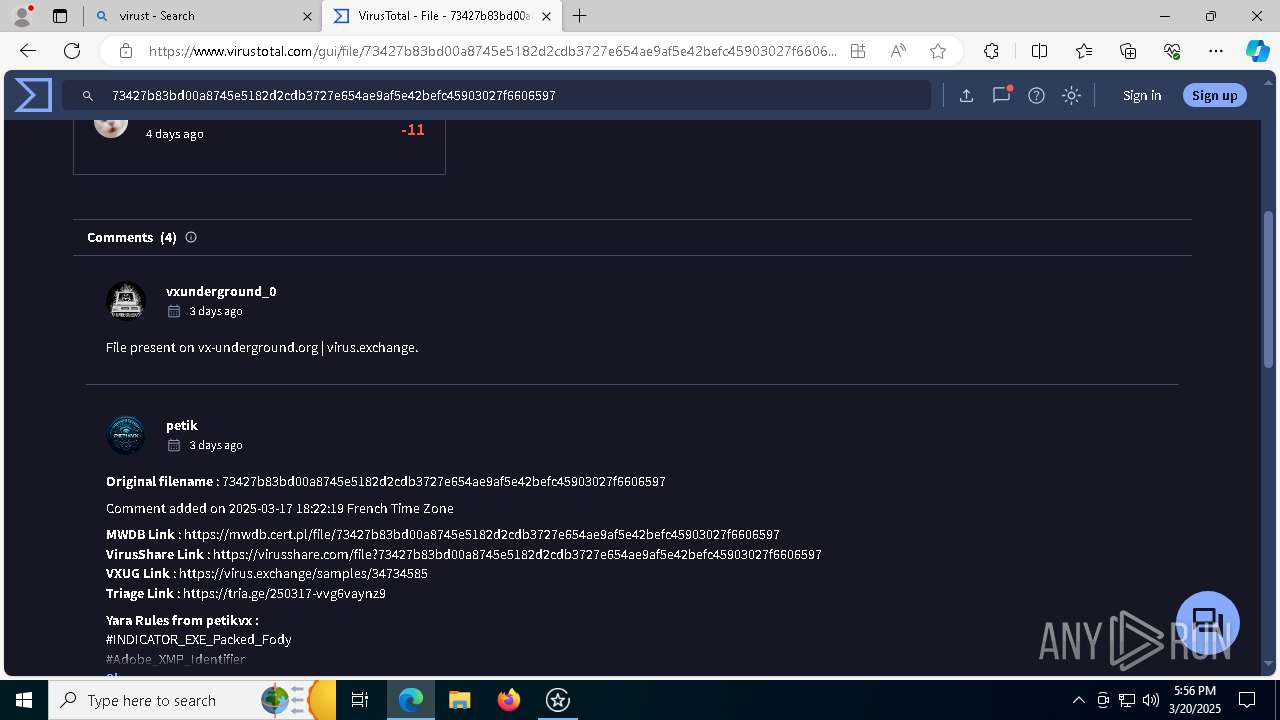Open vxunderground_0 avatar
The image size is (1280, 720).
(126, 301)
